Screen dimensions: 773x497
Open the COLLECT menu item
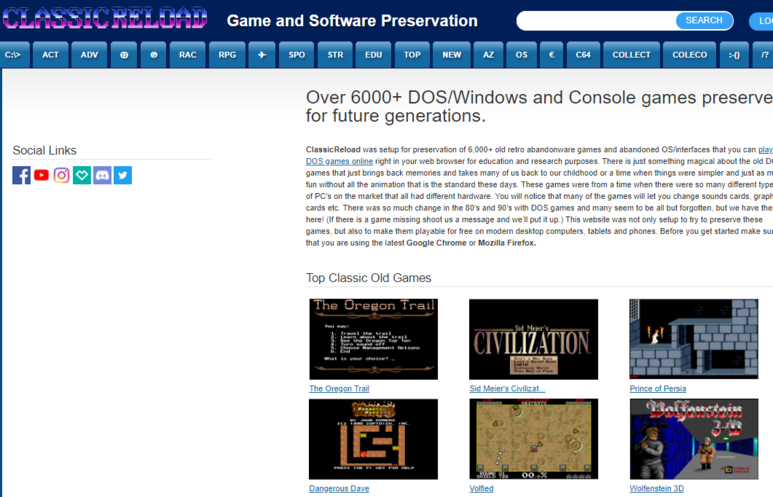pos(632,55)
